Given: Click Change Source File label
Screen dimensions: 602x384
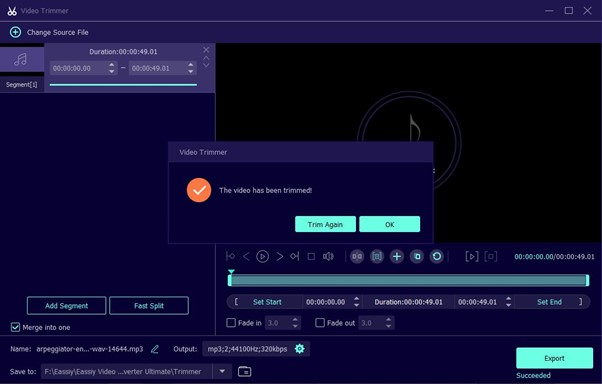Looking at the screenshot, I should point(58,33).
